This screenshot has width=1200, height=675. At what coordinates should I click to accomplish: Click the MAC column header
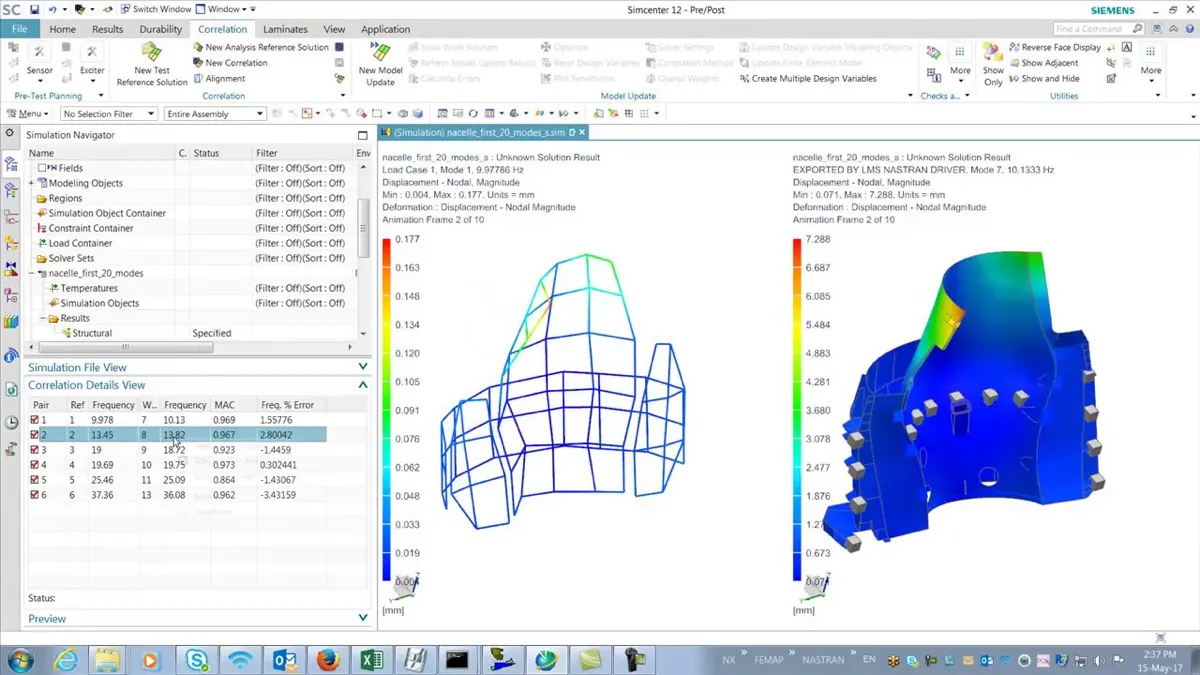[x=233, y=405]
